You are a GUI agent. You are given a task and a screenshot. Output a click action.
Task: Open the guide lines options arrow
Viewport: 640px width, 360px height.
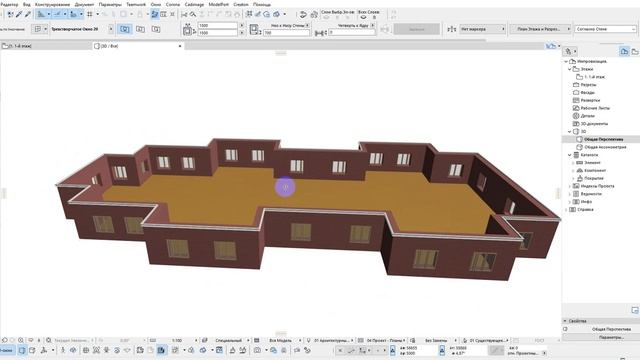tap(49, 14)
